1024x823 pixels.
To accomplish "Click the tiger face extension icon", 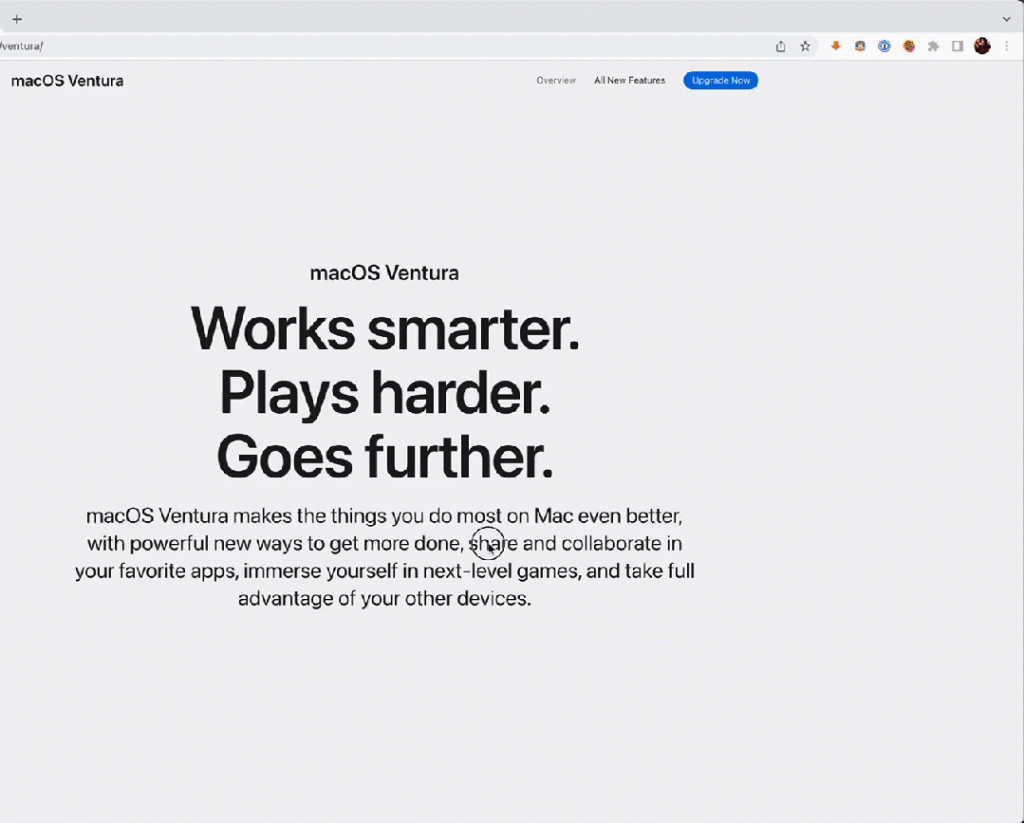I will coord(909,46).
